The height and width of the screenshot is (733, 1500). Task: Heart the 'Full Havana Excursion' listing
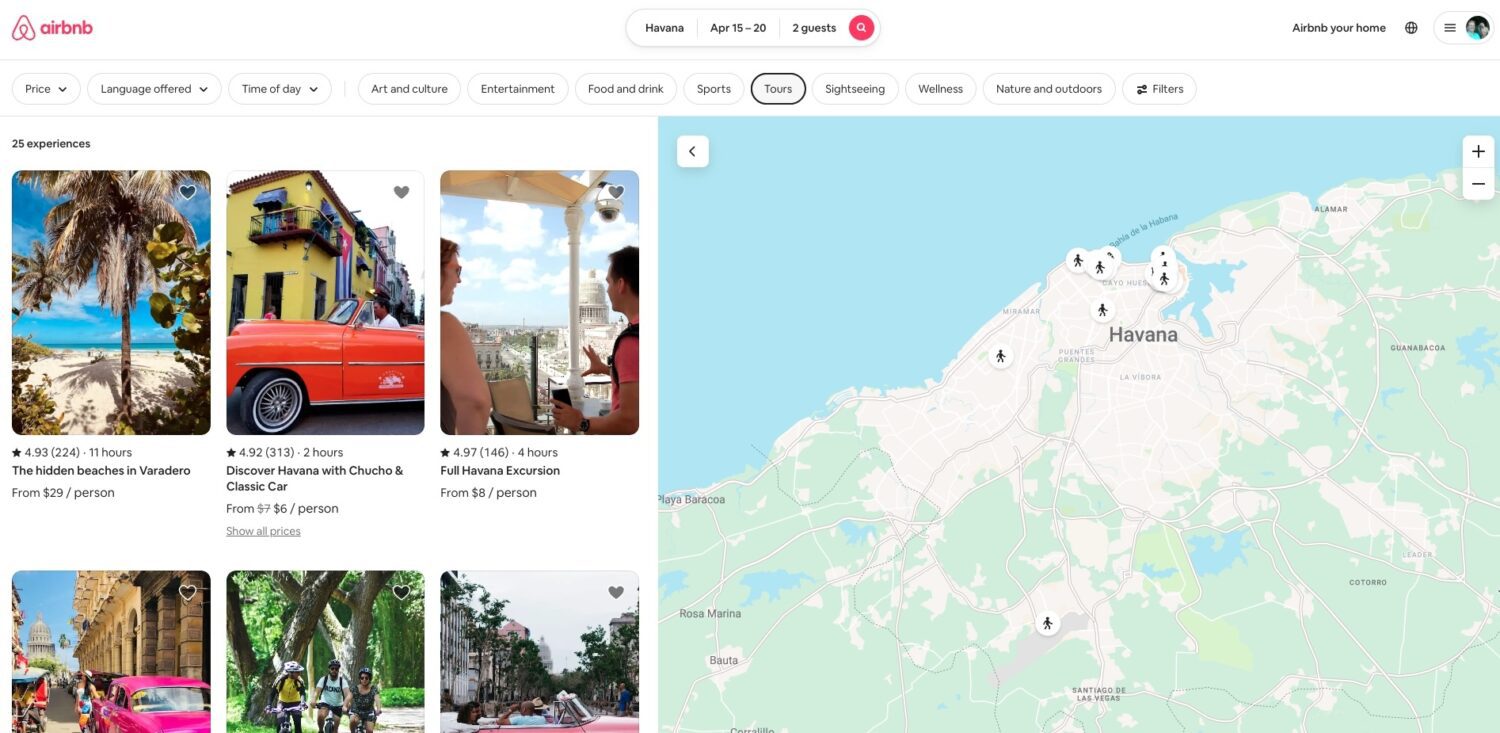point(615,191)
